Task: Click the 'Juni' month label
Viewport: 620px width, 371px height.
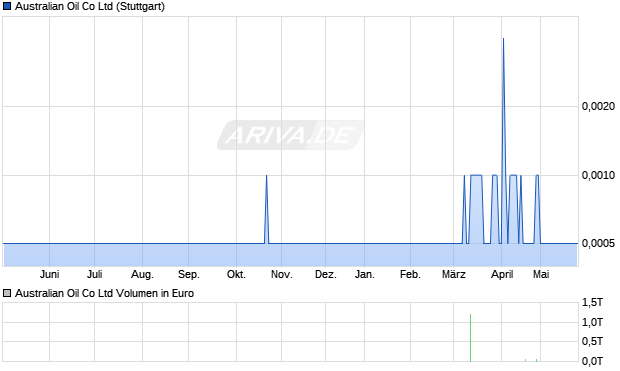Action: click(49, 274)
